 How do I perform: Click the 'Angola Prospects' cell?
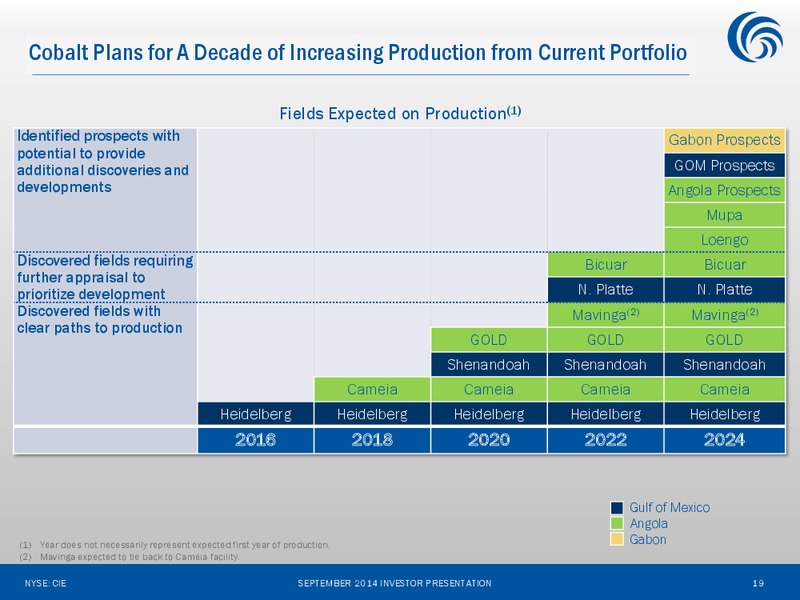[x=724, y=190]
